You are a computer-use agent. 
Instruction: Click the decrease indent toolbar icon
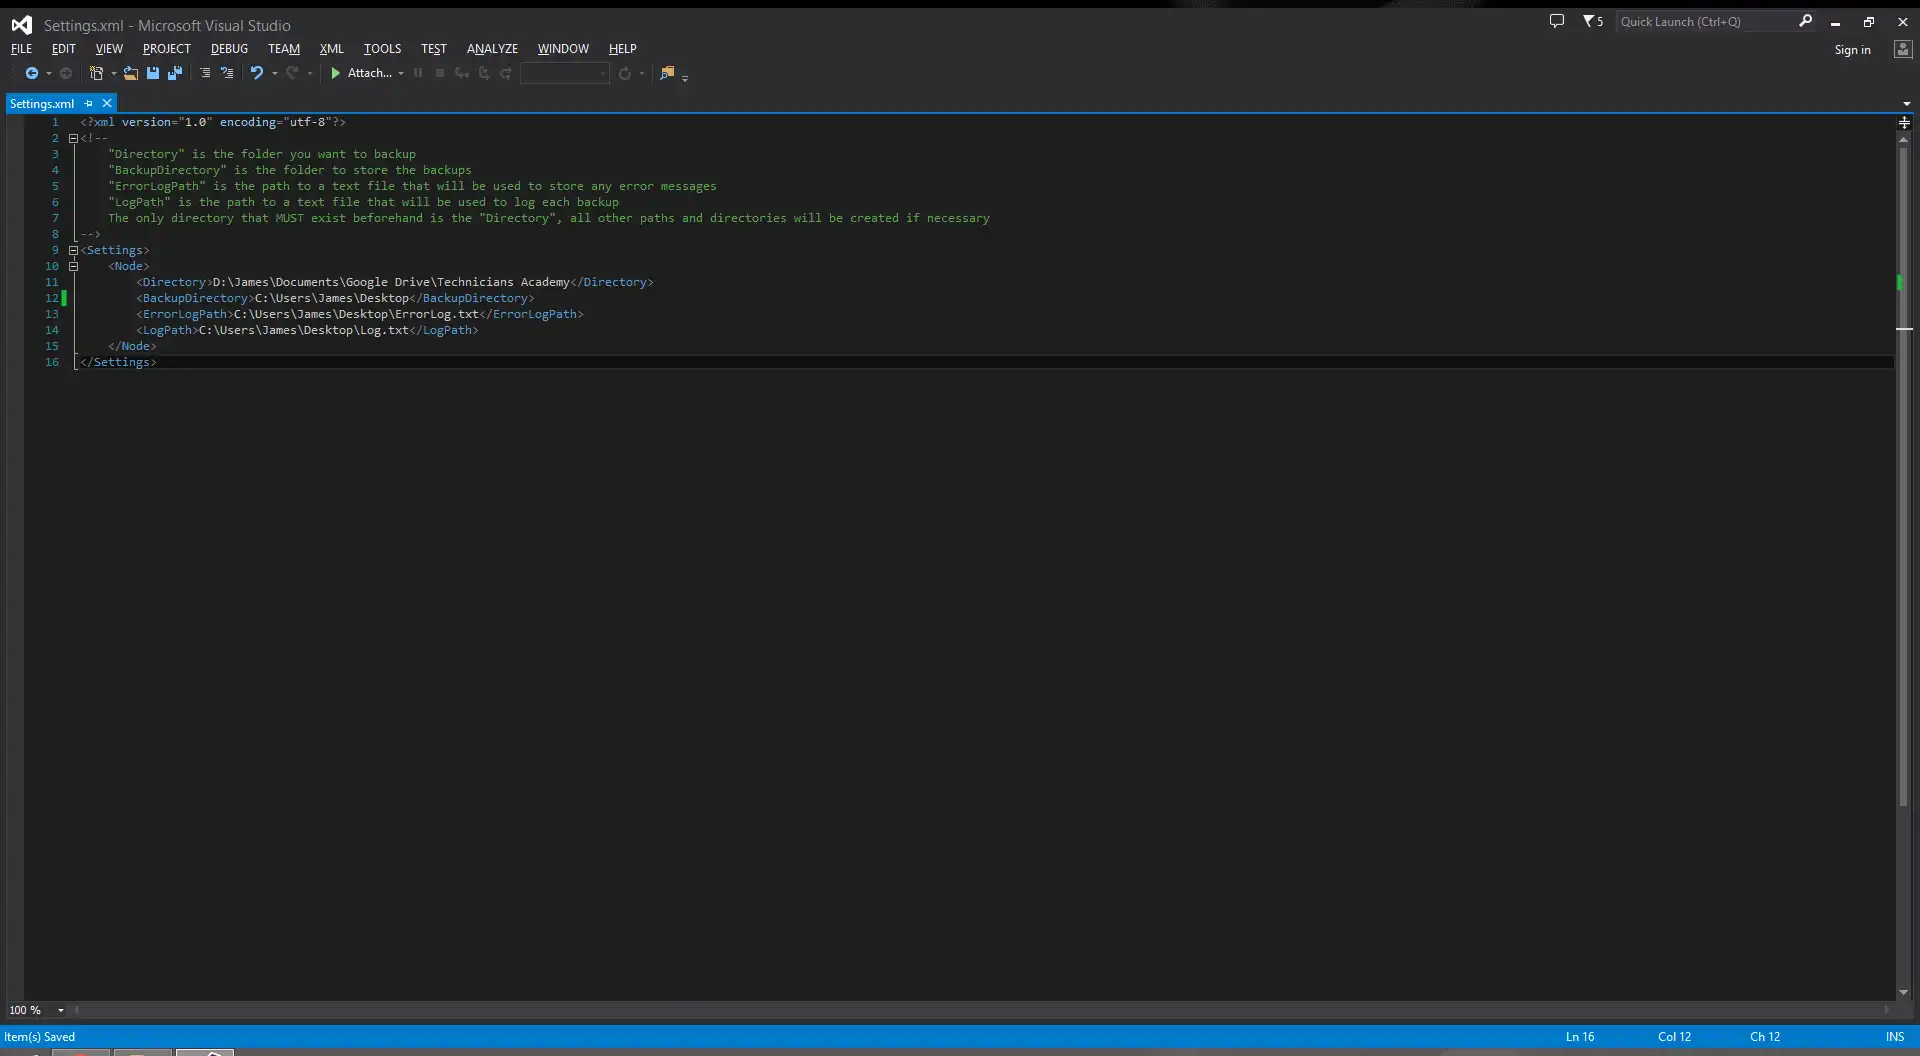[x=205, y=73]
